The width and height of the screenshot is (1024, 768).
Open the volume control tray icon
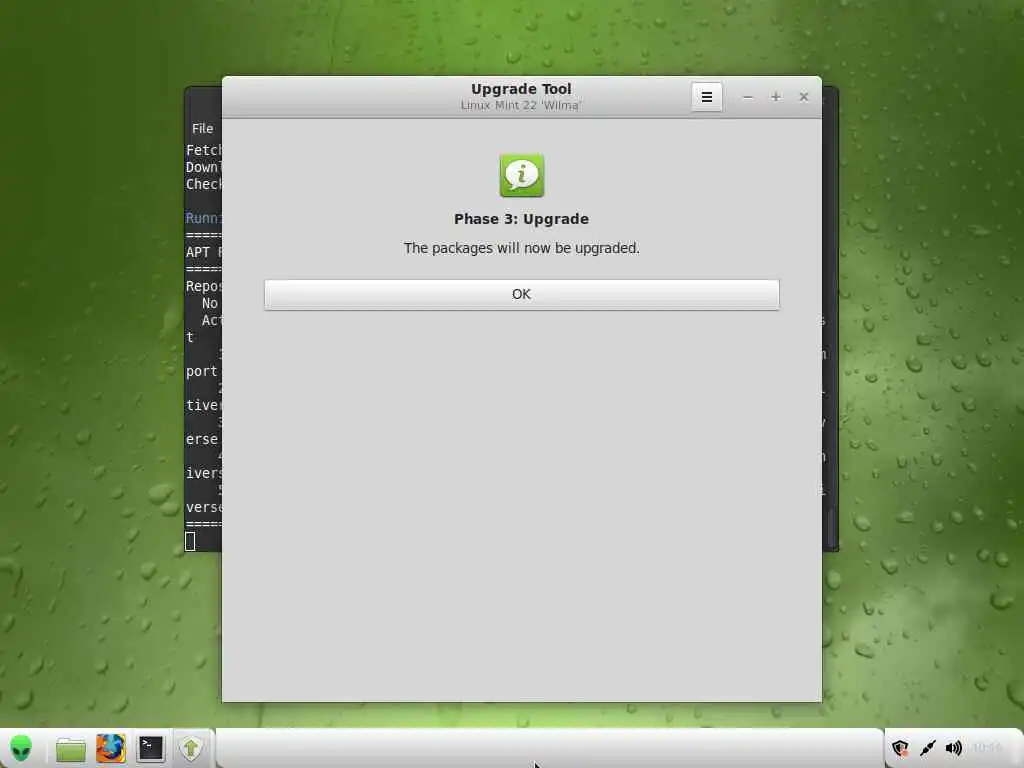[x=953, y=748]
